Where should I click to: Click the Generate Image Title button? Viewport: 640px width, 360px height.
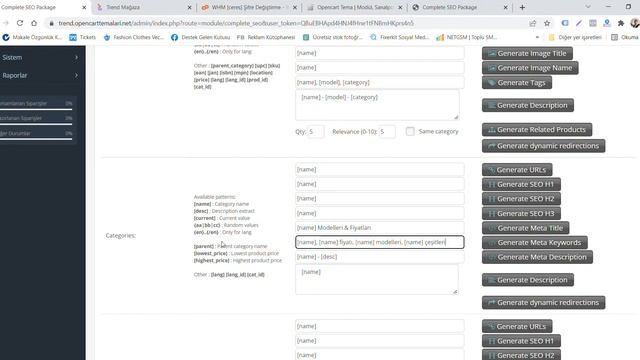point(527,53)
